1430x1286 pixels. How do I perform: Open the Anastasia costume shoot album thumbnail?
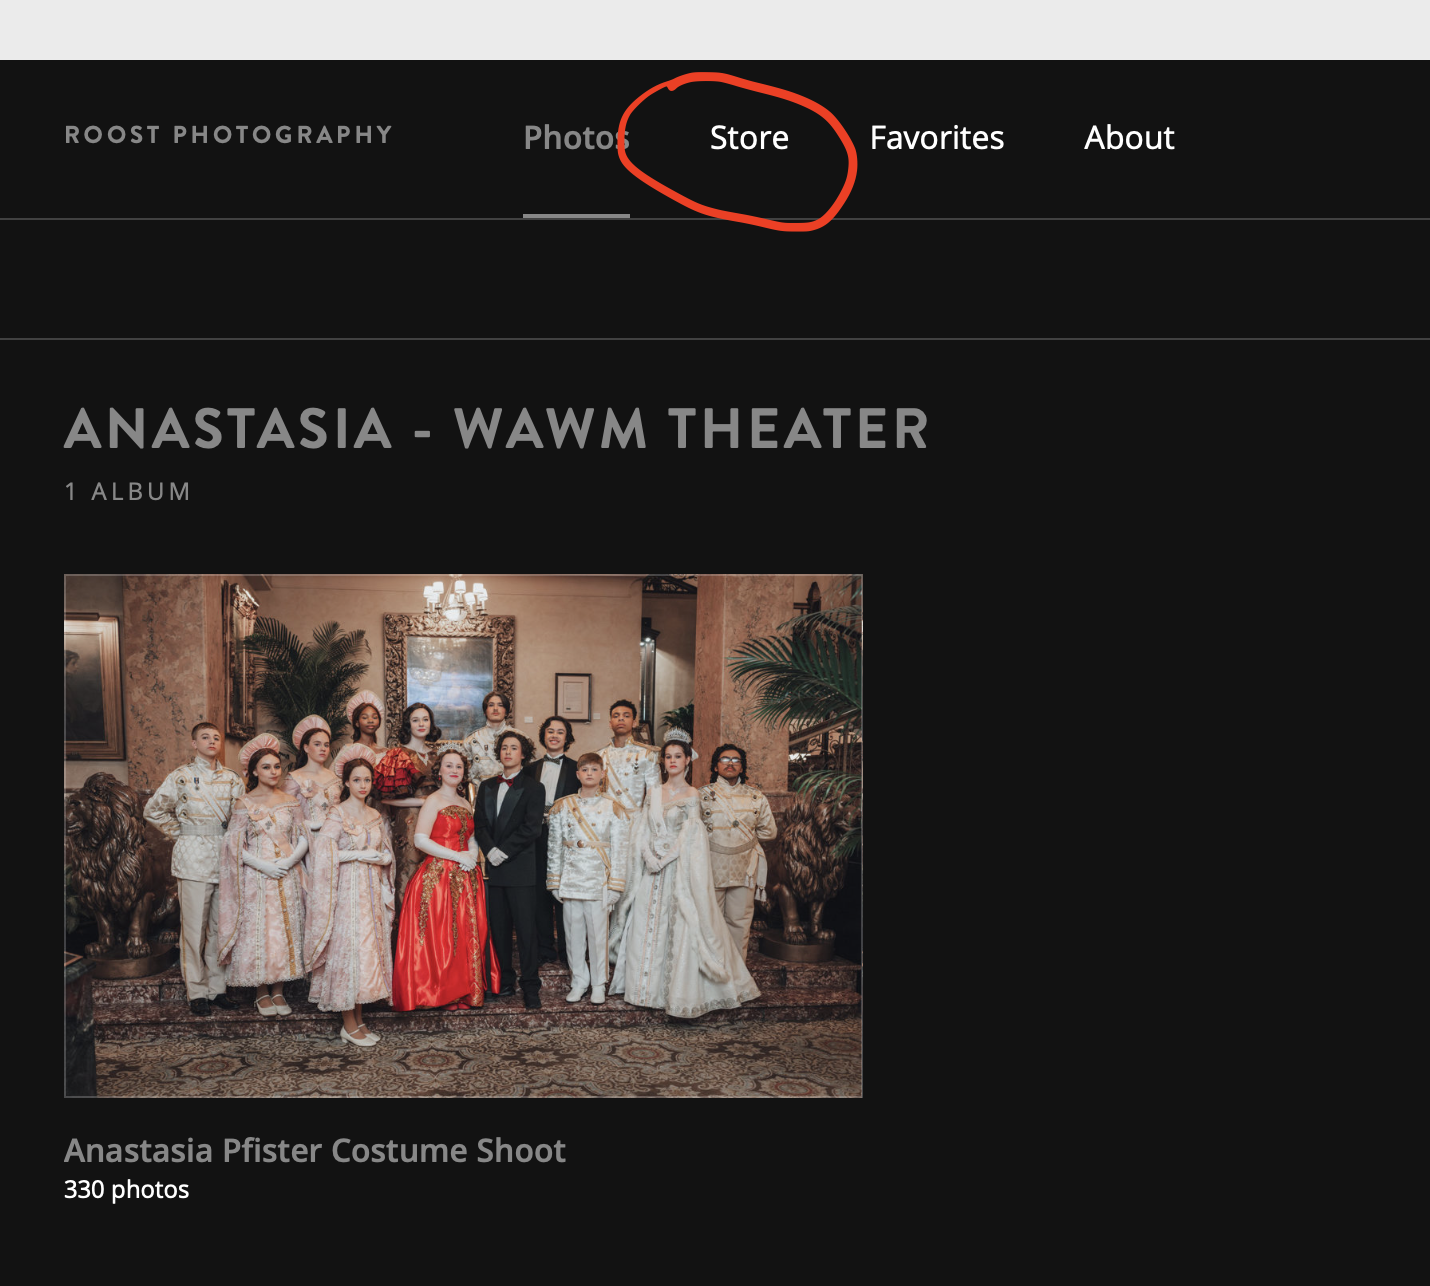click(463, 836)
